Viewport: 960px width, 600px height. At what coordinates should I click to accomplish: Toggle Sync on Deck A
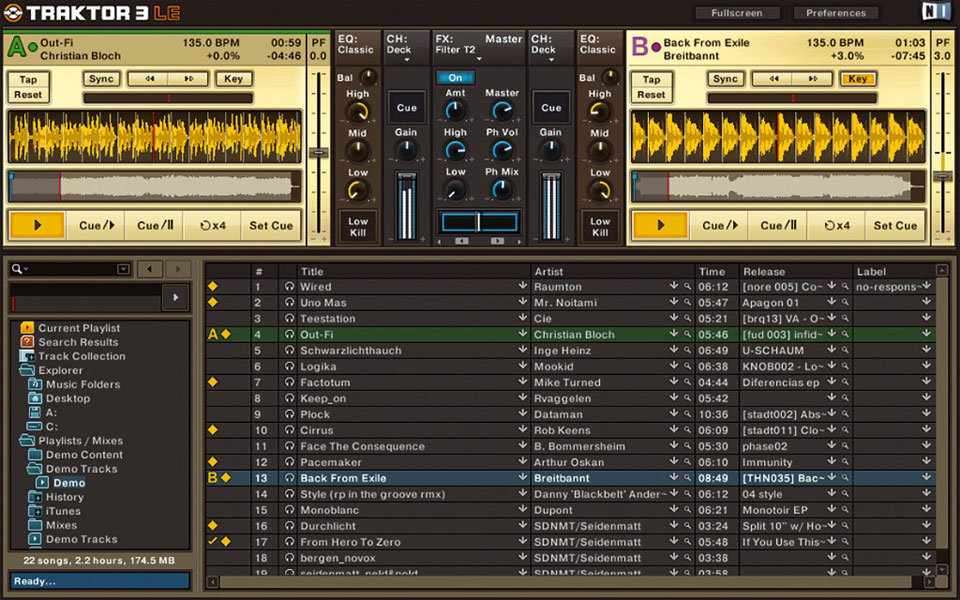tap(100, 78)
